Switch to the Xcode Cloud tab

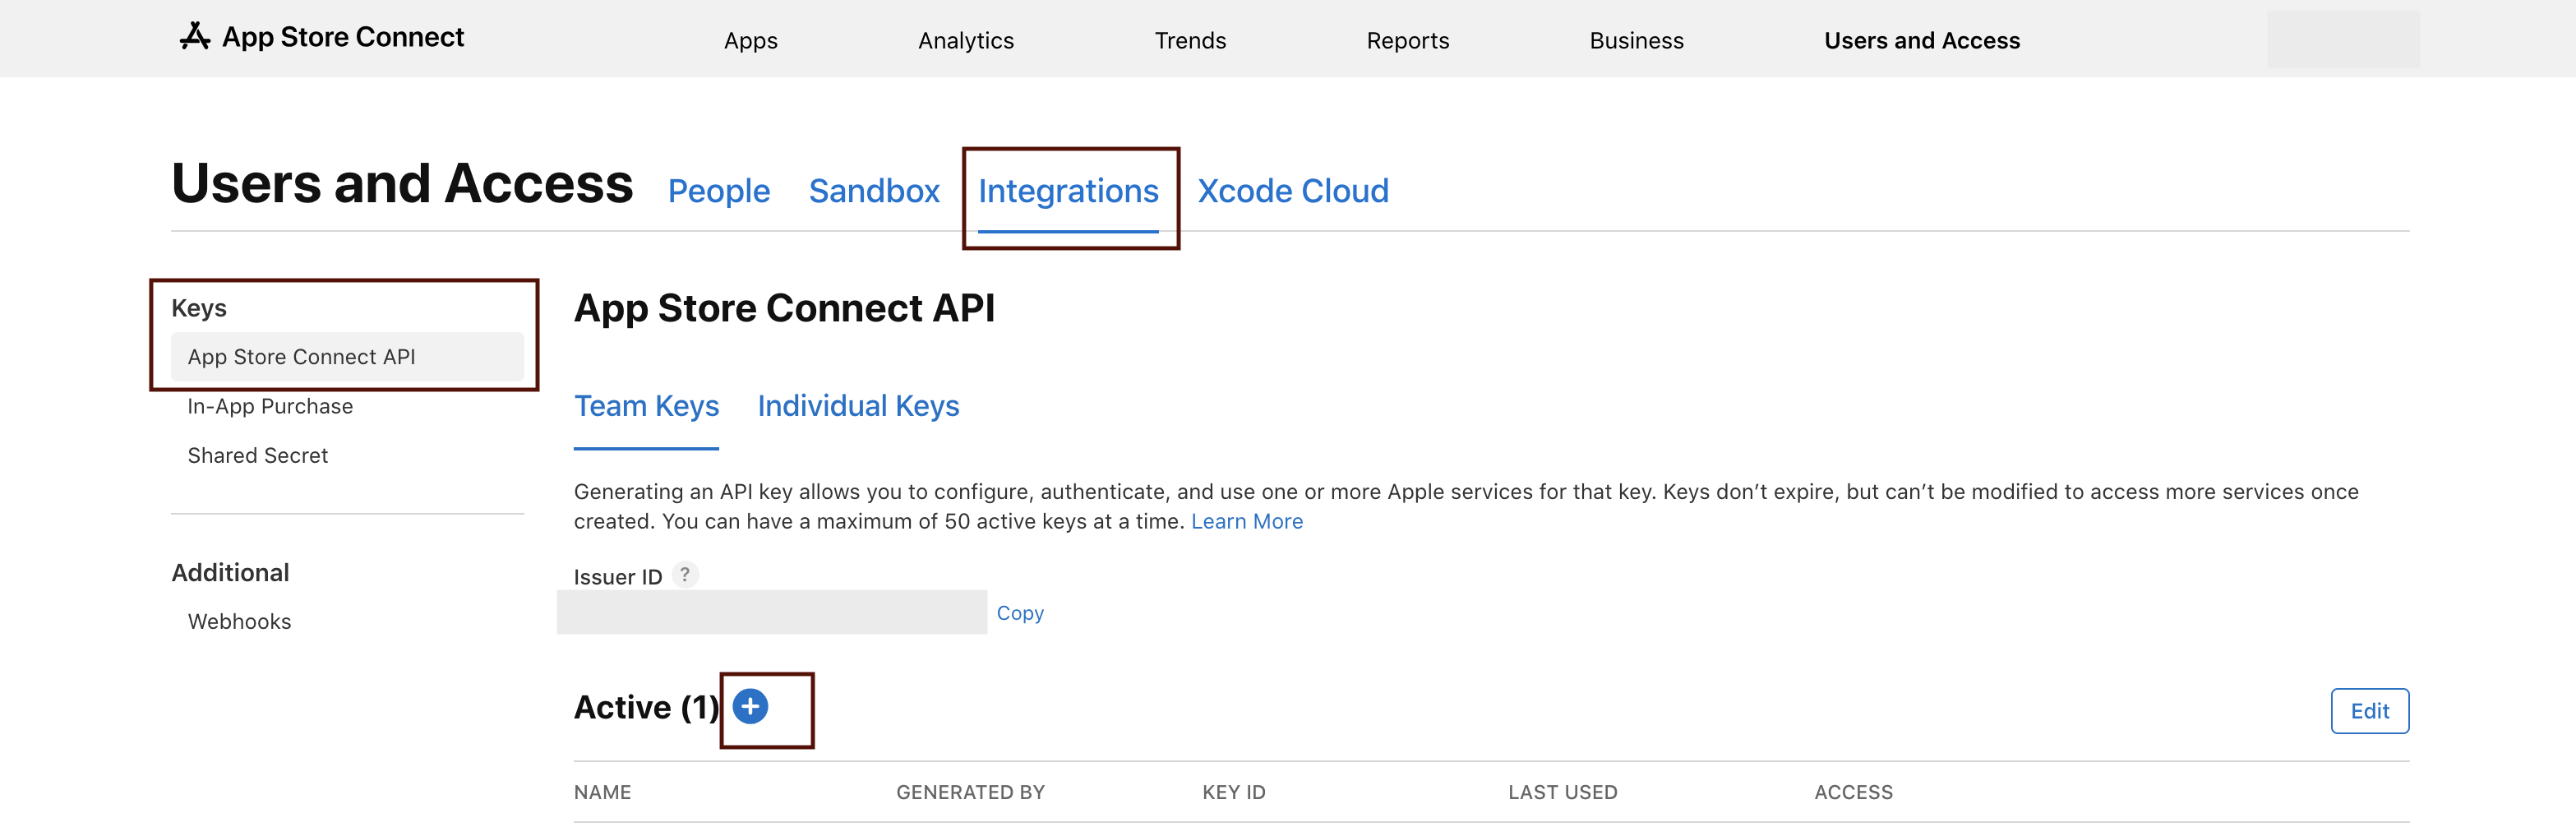[1294, 190]
